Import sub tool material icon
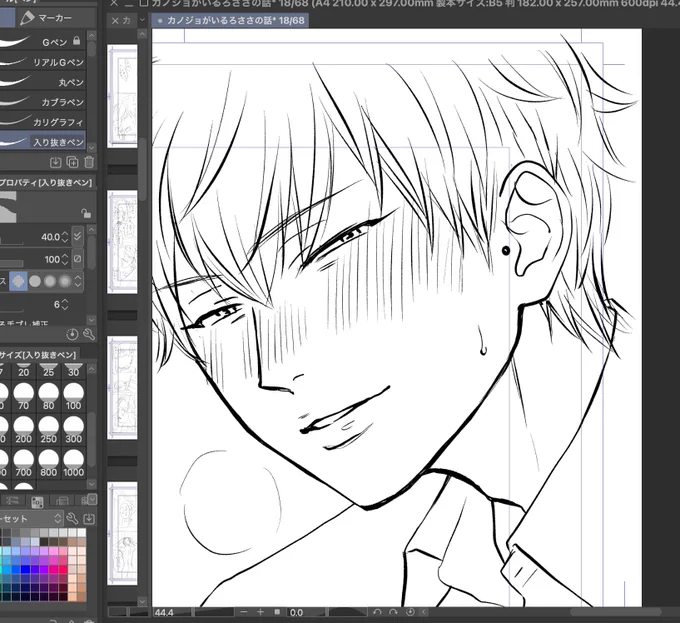This screenshot has width=680, height=623. click(56, 162)
